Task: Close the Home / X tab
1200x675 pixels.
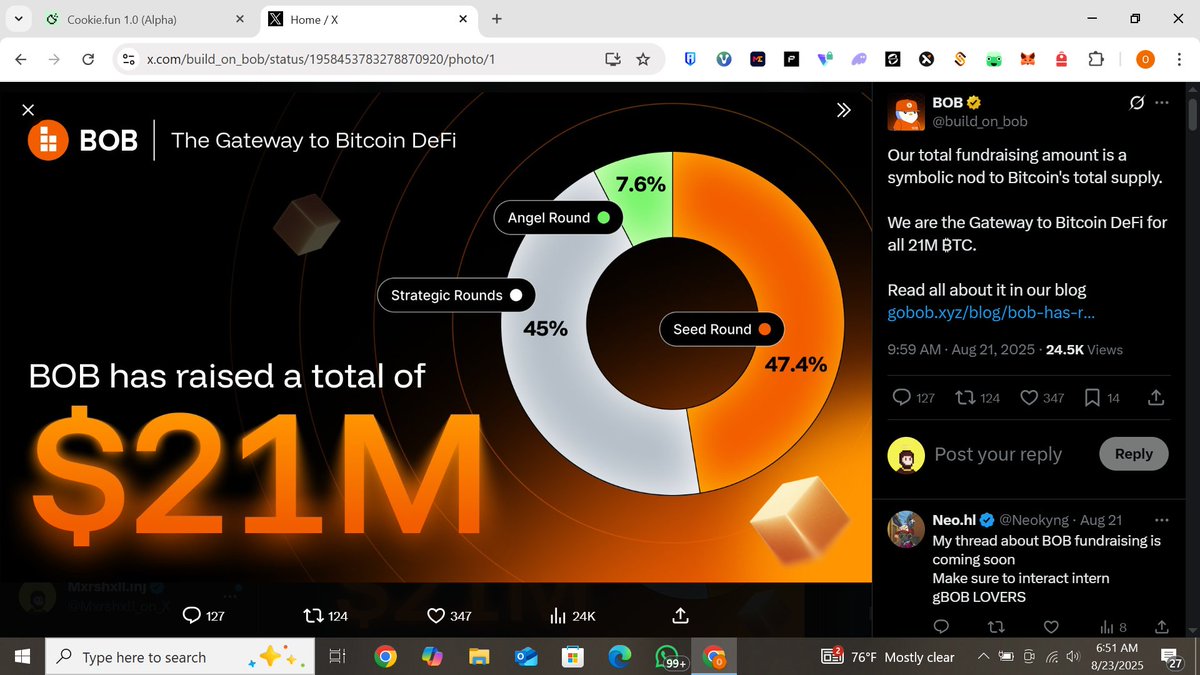Action: pyautogui.click(x=463, y=19)
